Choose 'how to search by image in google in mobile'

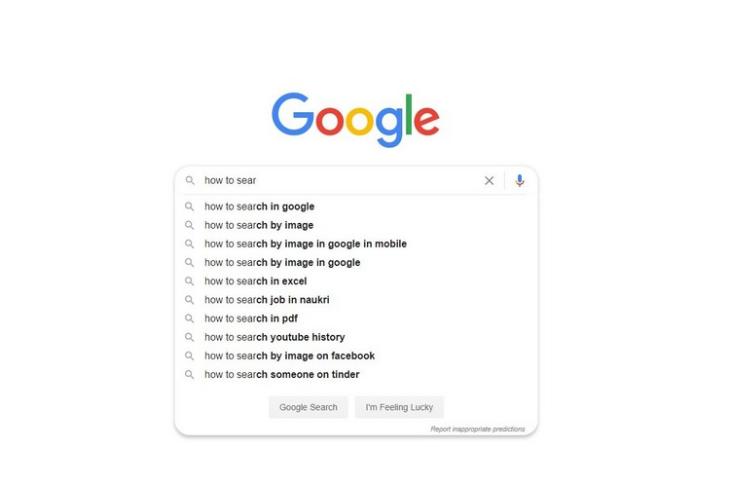(x=356, y=244)
